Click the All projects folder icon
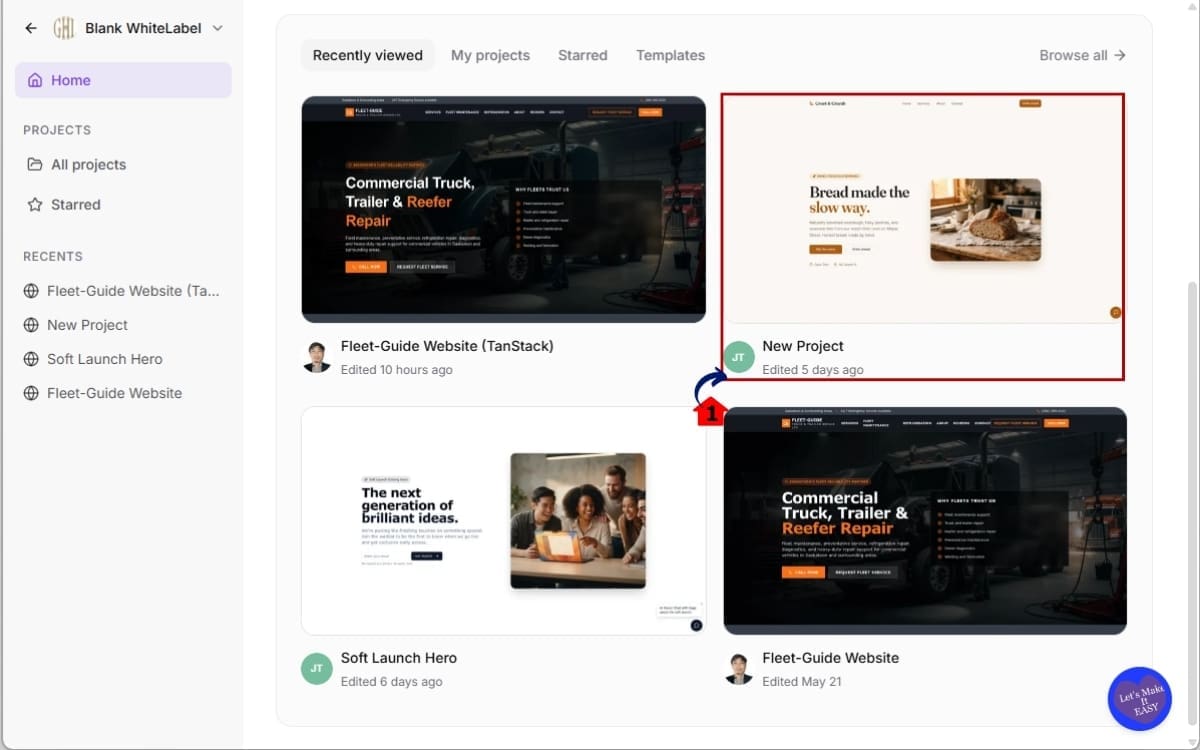The image size is (1200, 750). (35, 164)
